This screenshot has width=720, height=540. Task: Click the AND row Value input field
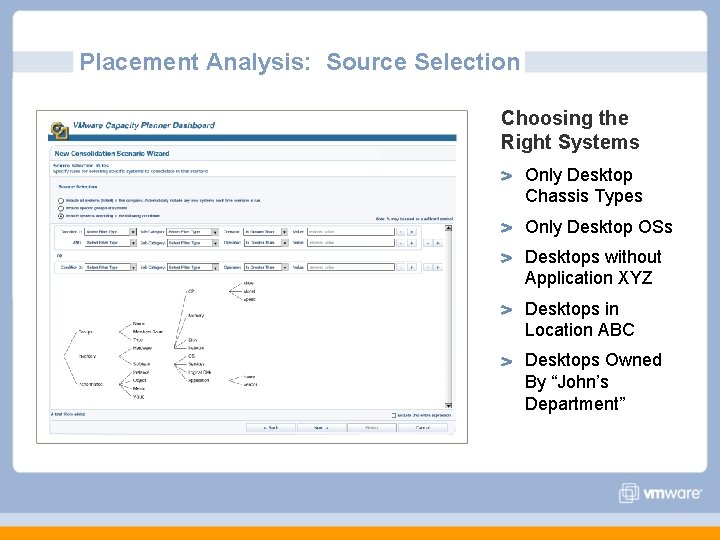(x=351, y=242)
